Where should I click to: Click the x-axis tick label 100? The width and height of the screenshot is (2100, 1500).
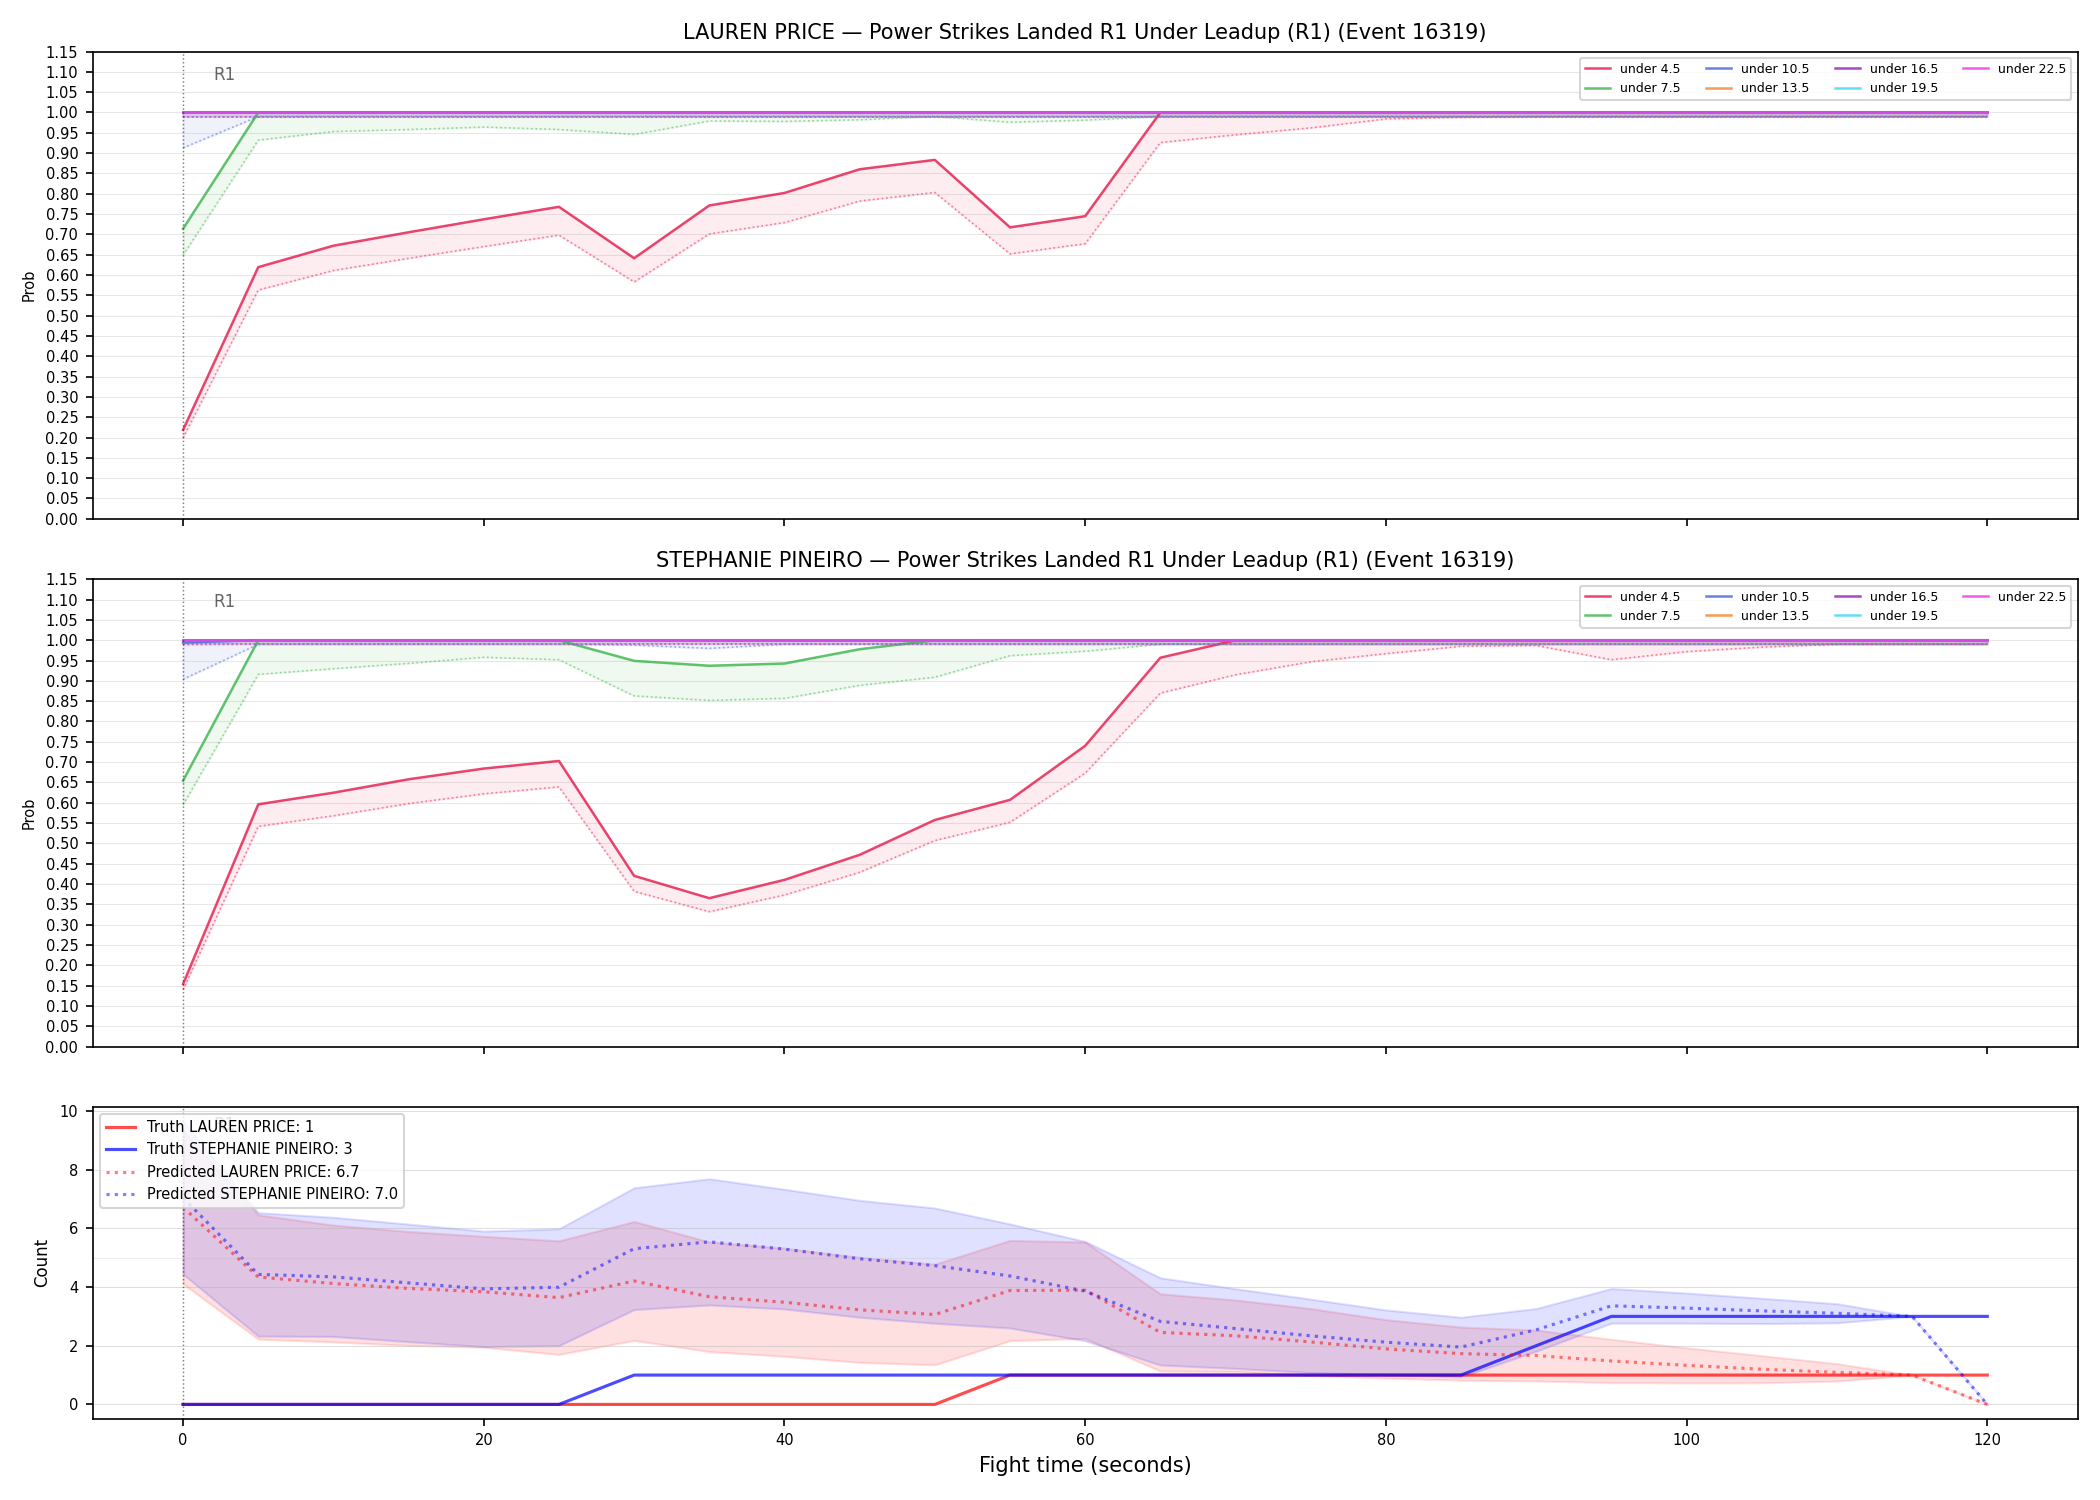tap(1686, 1440)
